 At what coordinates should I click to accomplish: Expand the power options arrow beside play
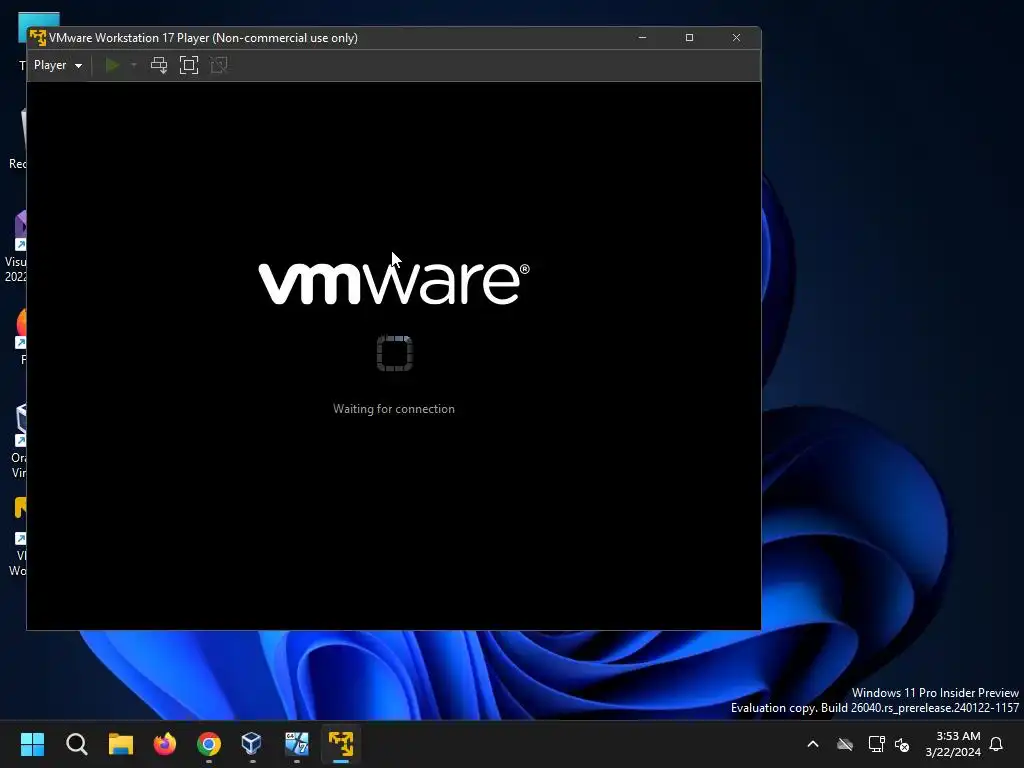(x=134, y=65)
